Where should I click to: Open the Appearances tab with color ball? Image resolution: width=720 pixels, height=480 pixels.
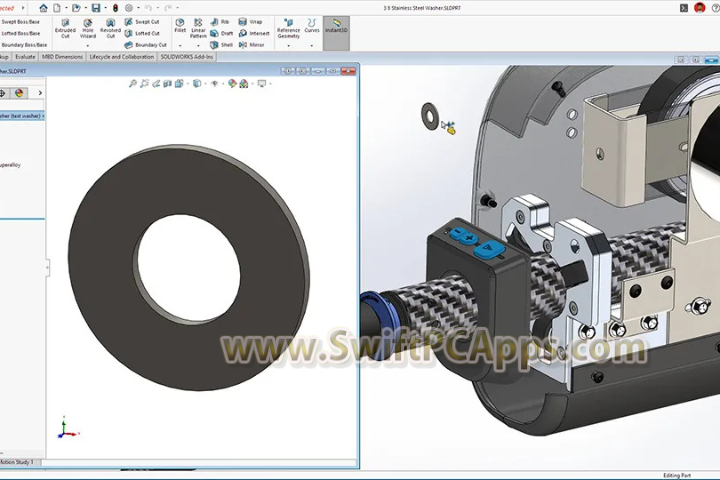pyautogui.click(x=18, y=93)
